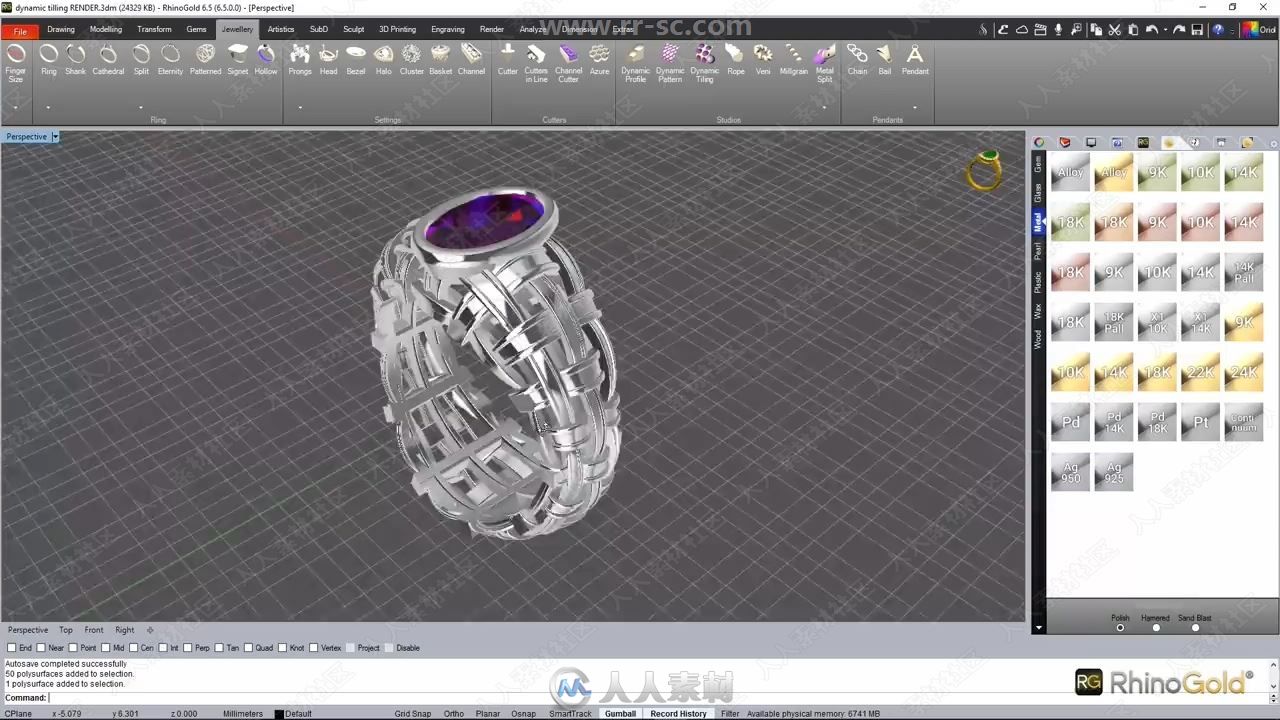Select the Rope studio tool
Screen dimensions: 1280x720
pos(736,60)
